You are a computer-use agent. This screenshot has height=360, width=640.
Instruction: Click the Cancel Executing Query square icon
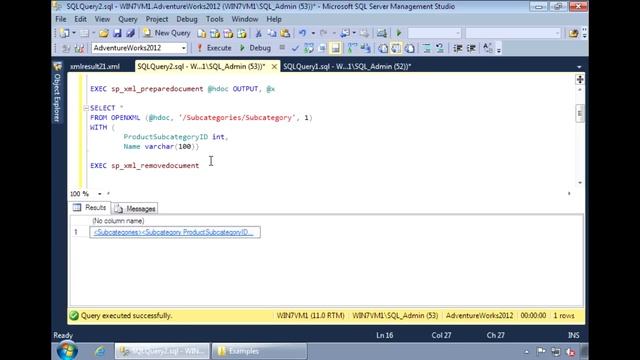282,48
